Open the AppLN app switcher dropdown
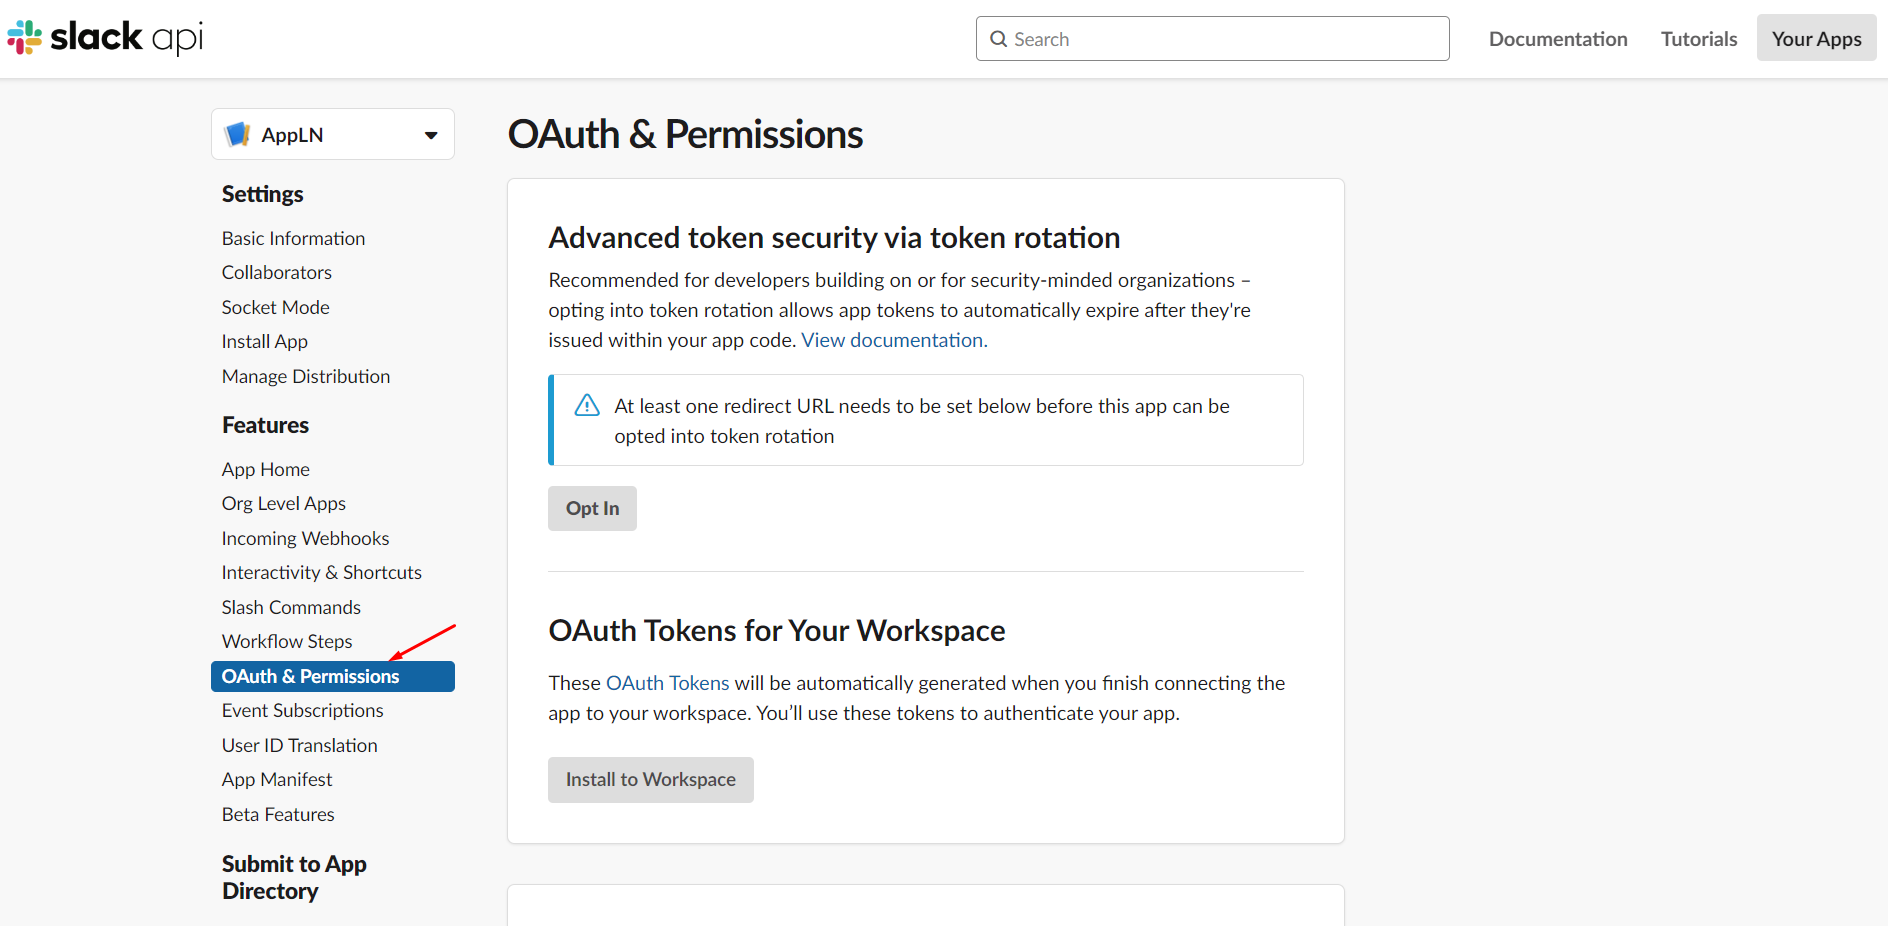This screenshot has height=926, width=1888. [431, 133]
